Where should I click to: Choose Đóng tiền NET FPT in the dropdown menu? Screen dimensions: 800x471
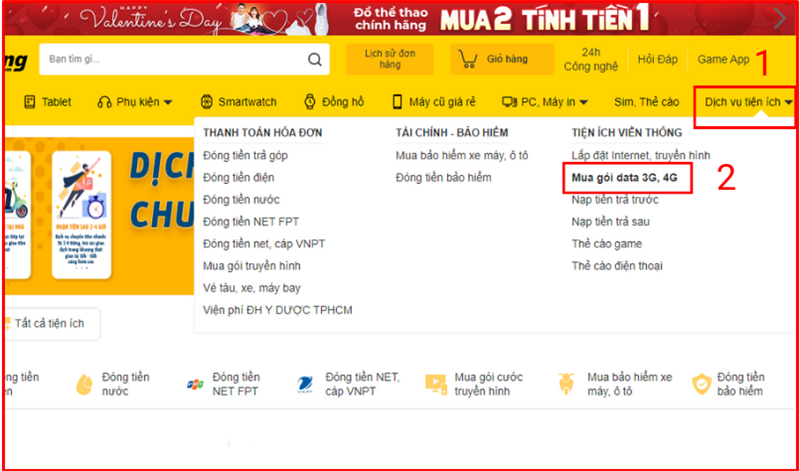click(251, 222)
